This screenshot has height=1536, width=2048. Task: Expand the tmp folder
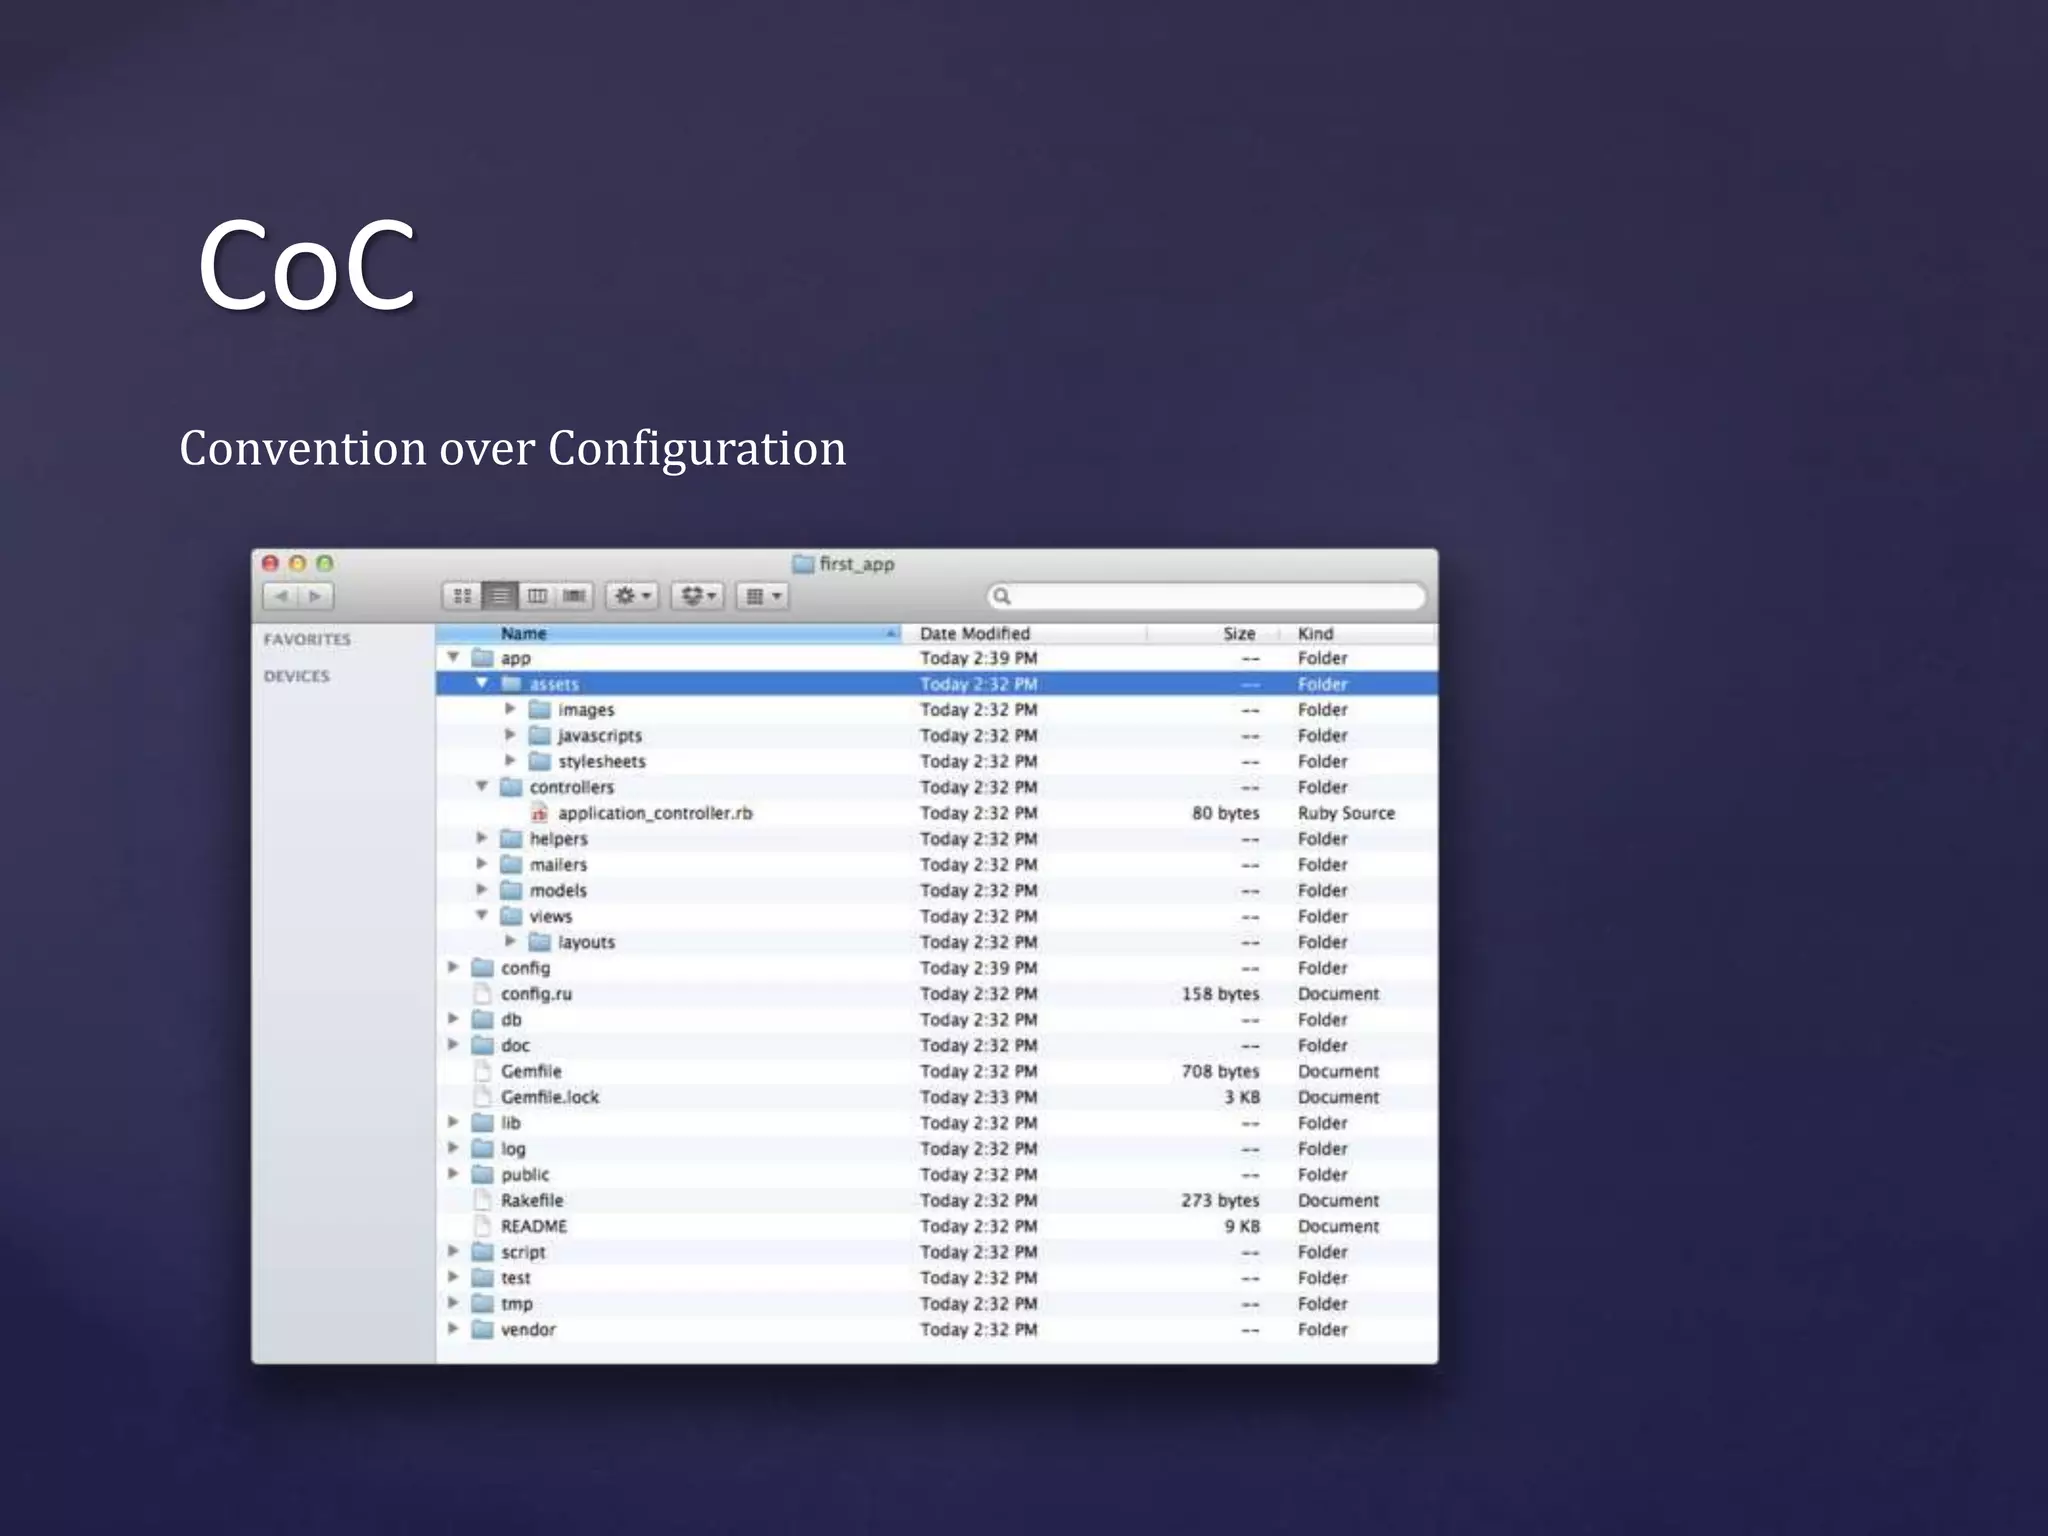[x=453, y=1303]
